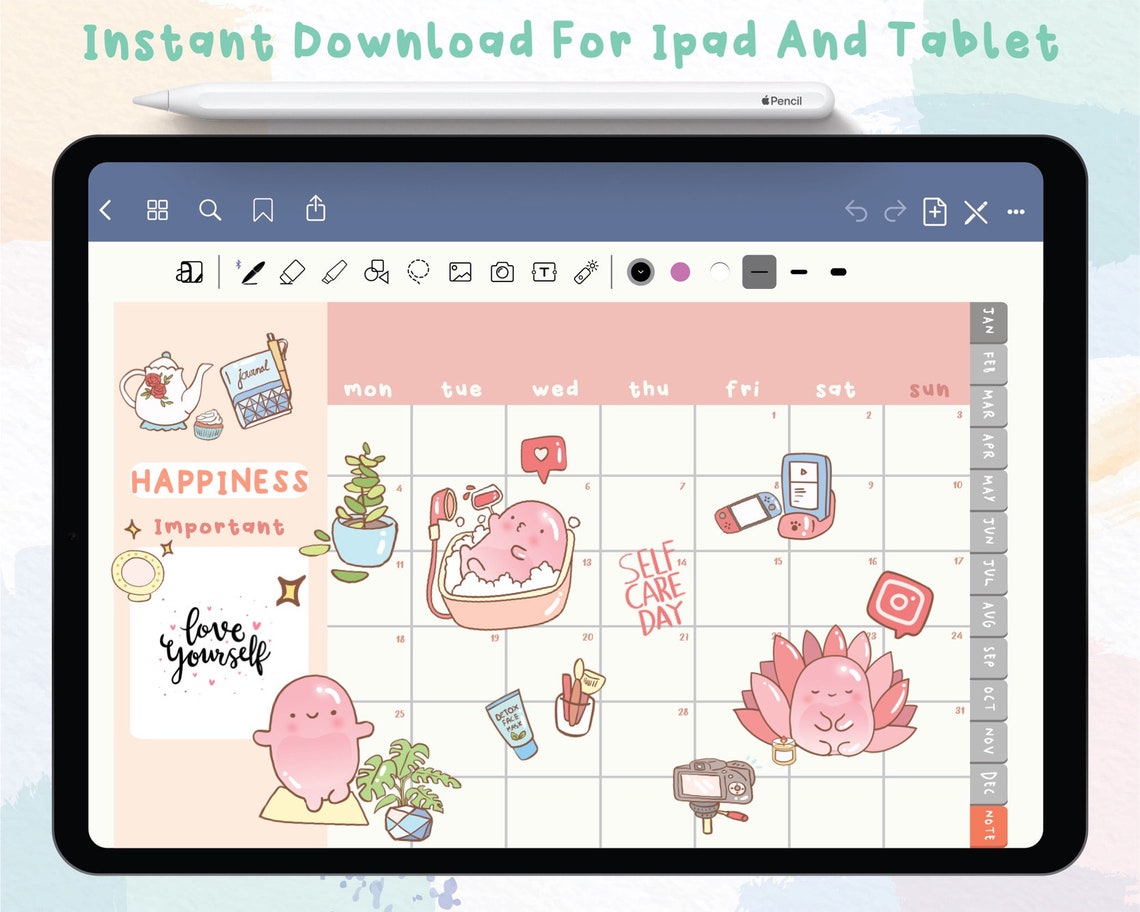The image size is (1140, 912).
Task: Expand the add new page options
Action: pos(935,212)
